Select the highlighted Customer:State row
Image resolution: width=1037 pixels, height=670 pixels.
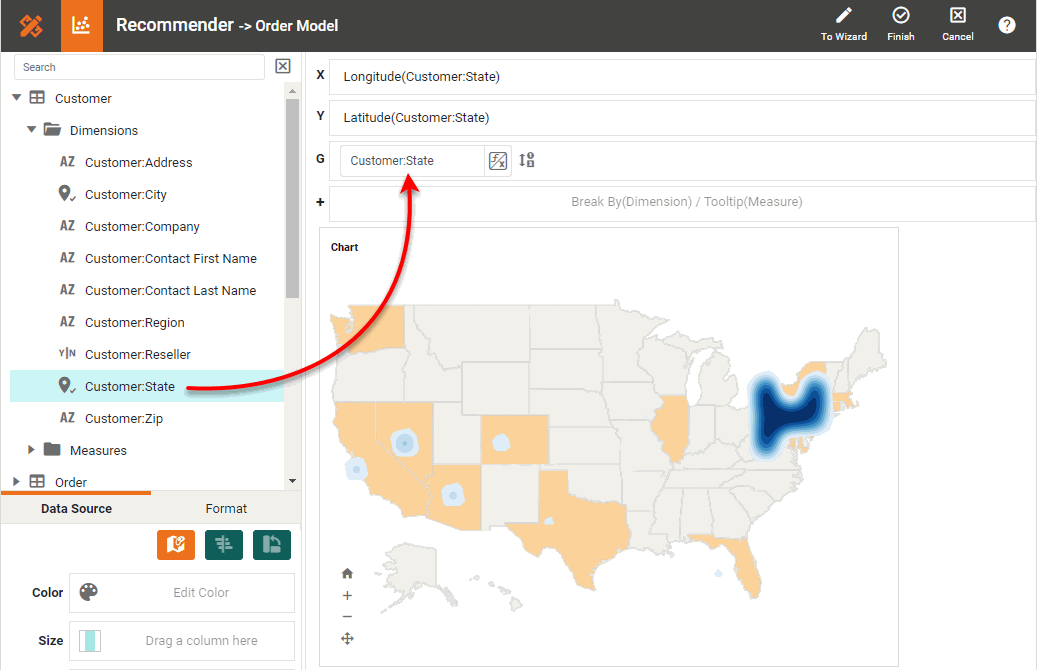[x=147, y=386]
